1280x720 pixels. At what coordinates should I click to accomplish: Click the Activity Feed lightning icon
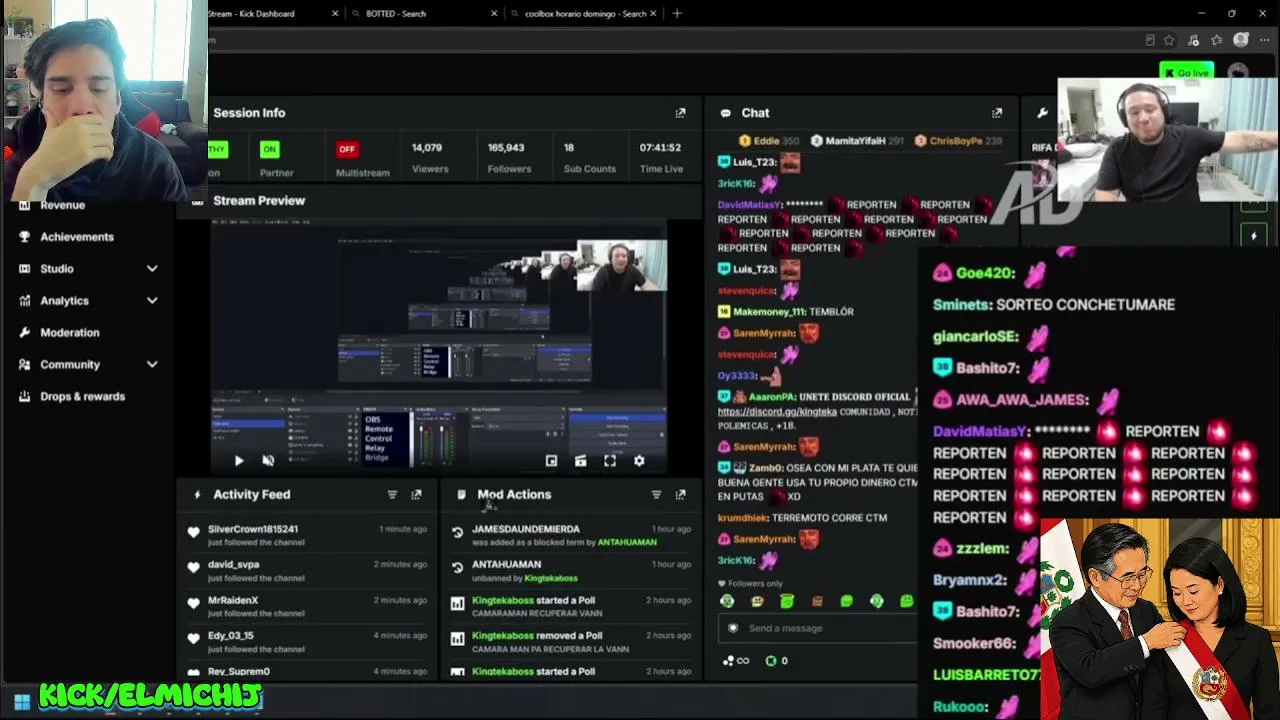click(197, 494)
